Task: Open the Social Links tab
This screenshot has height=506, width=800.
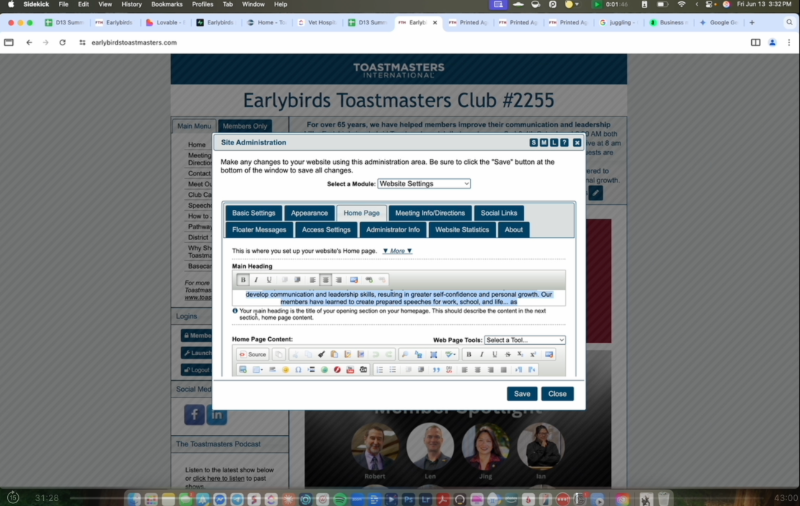Action: 499,213
